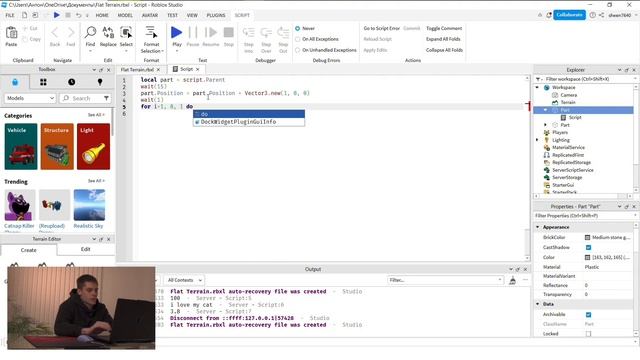Click the BrickColor swatch
This screenshot has width=640, height=360.
(588, 238)
